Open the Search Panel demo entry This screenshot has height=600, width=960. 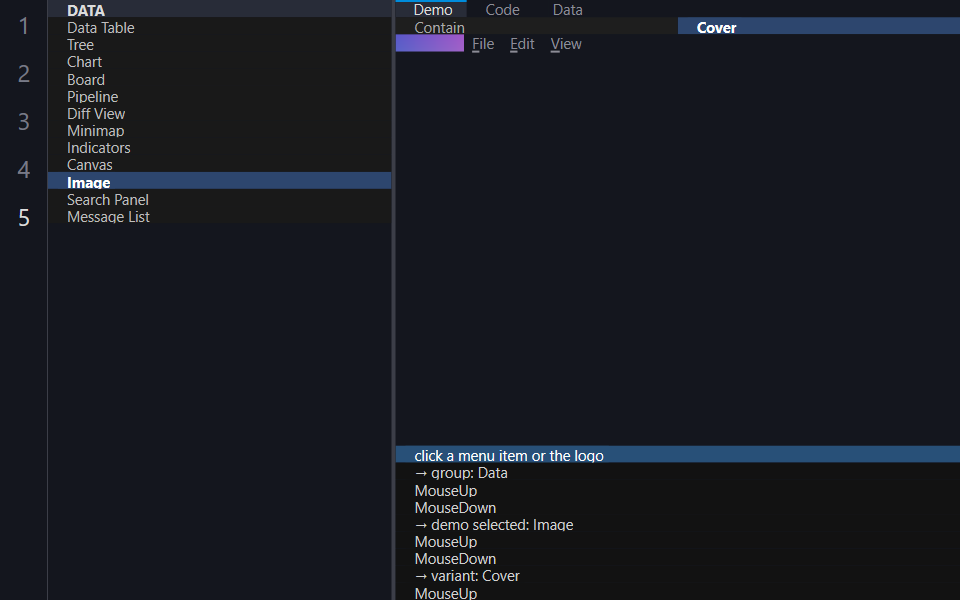[219, 199]
